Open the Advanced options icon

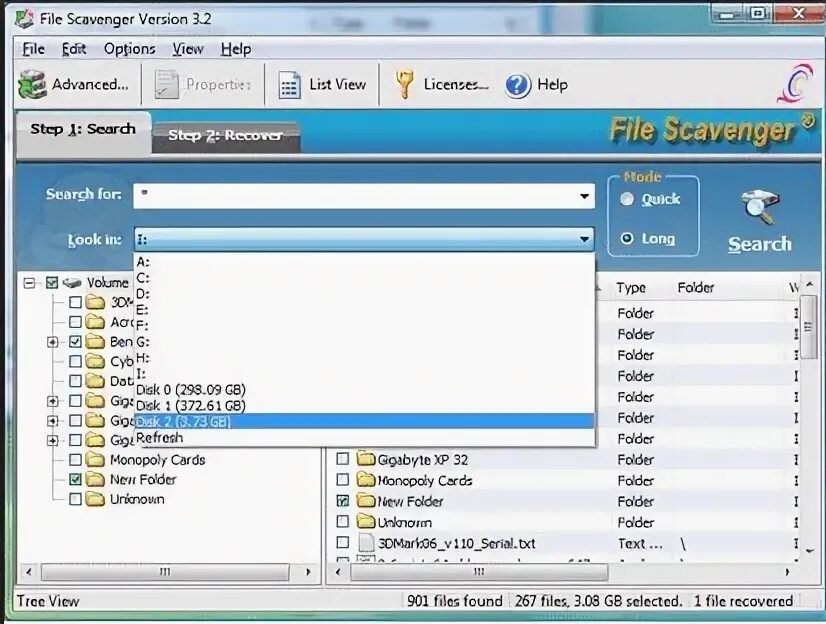(x=33, y=85)
